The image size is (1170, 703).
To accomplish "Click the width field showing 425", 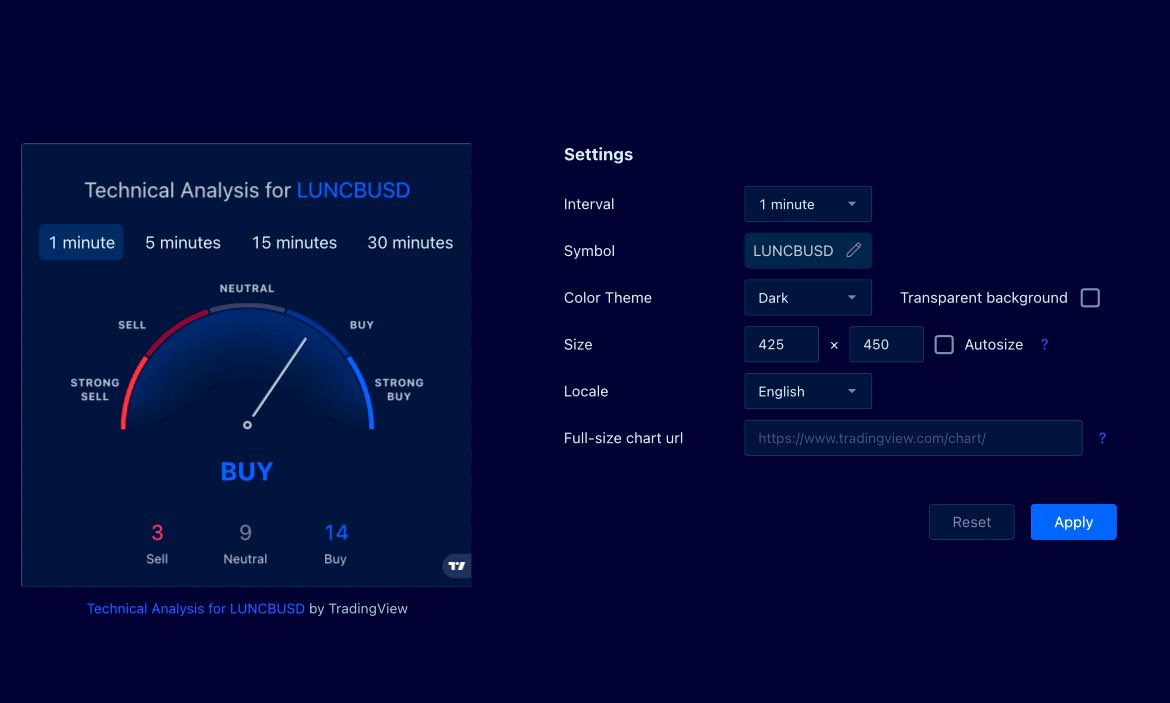I will tap(781, 345).
